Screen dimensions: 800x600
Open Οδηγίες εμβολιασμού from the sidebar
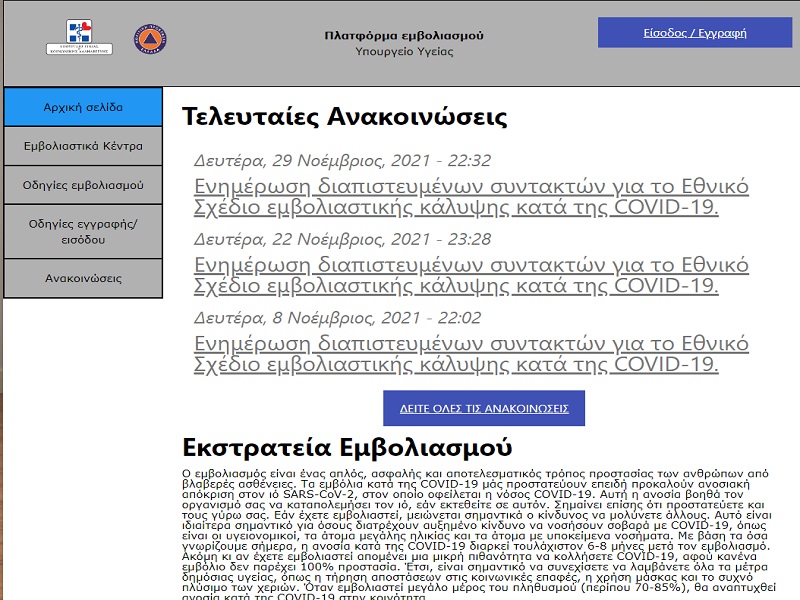83,185
